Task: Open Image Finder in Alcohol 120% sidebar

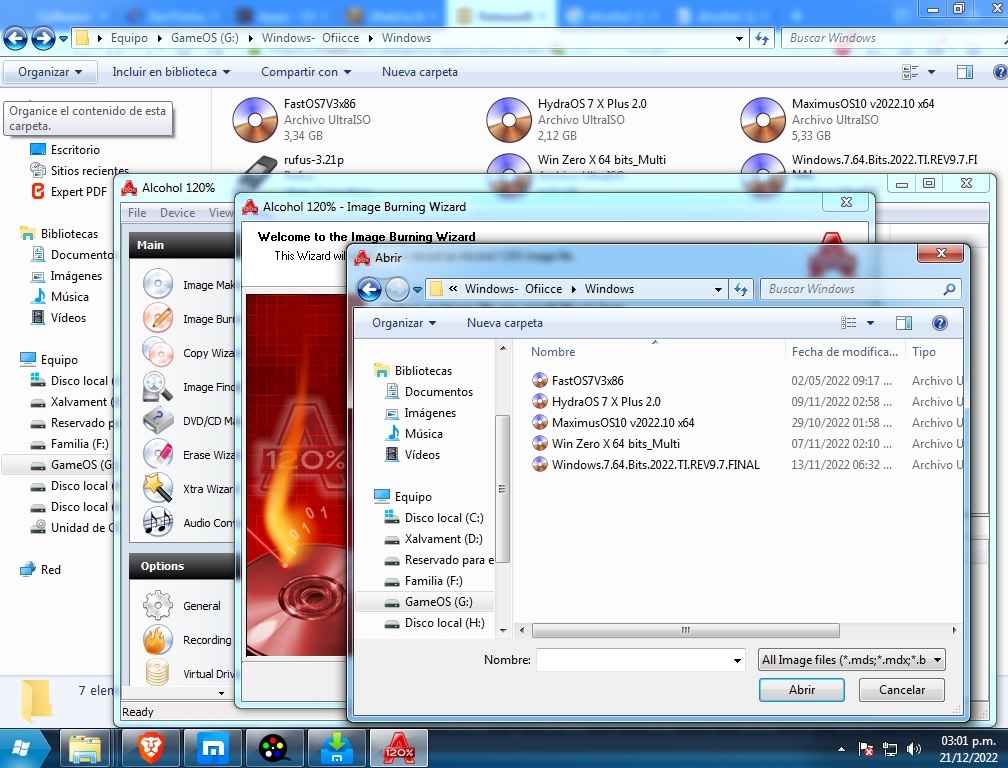Action: tap(188, 386)
